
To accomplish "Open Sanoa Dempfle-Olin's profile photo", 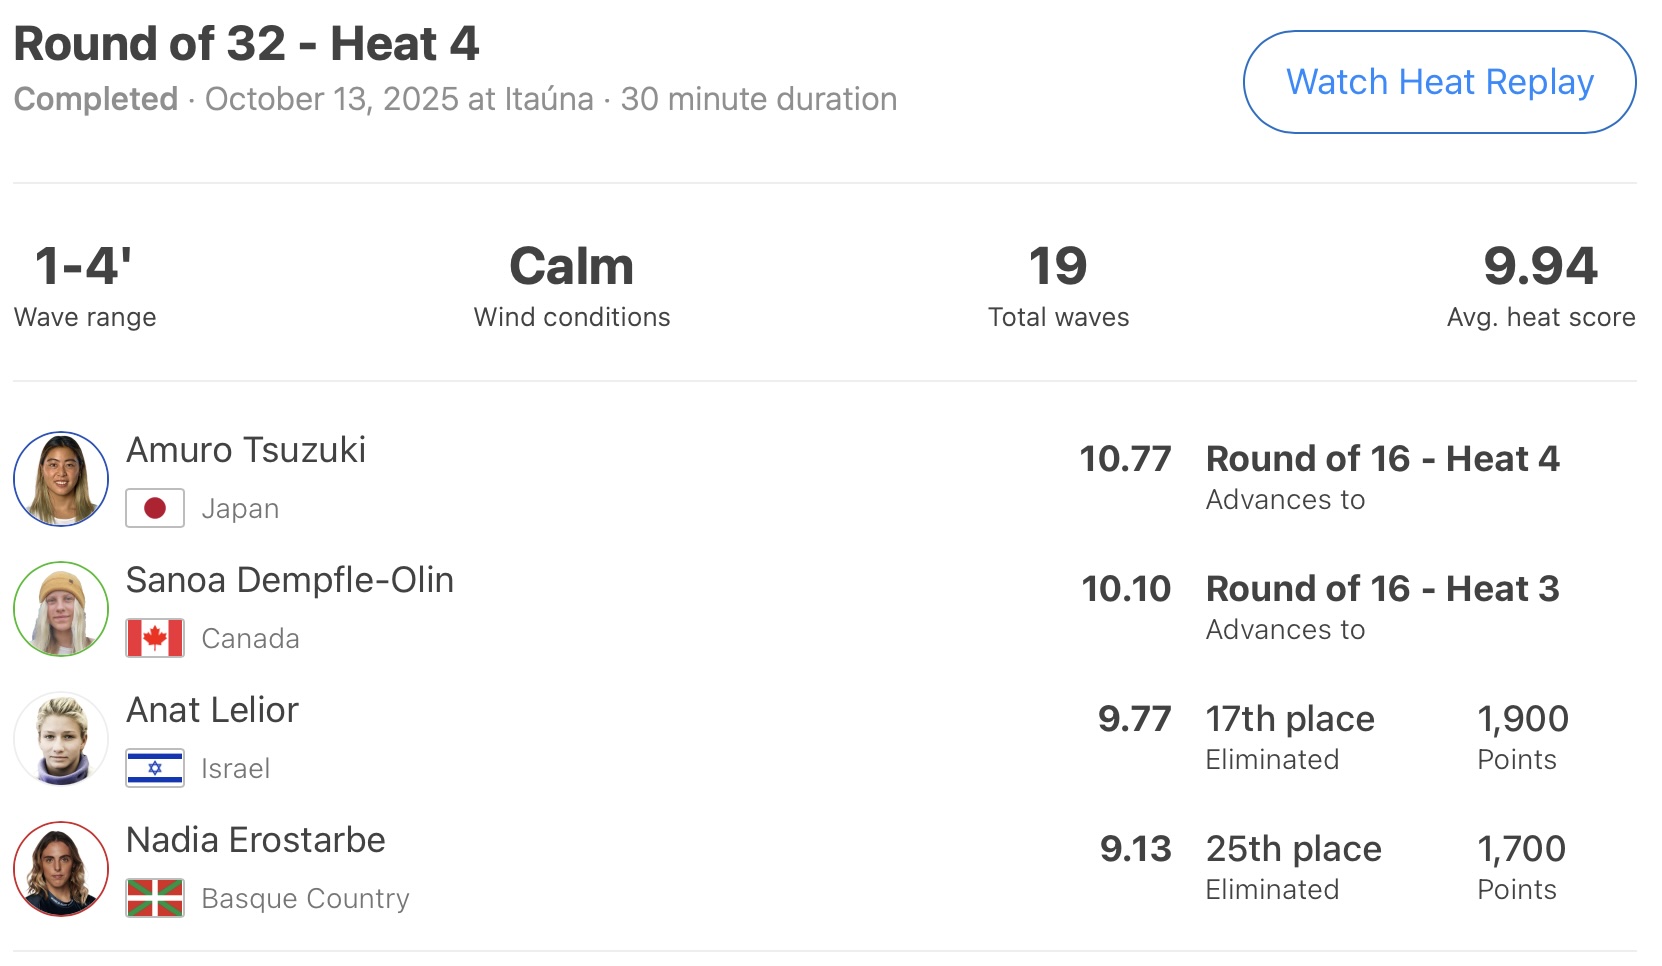I will 61,609.
